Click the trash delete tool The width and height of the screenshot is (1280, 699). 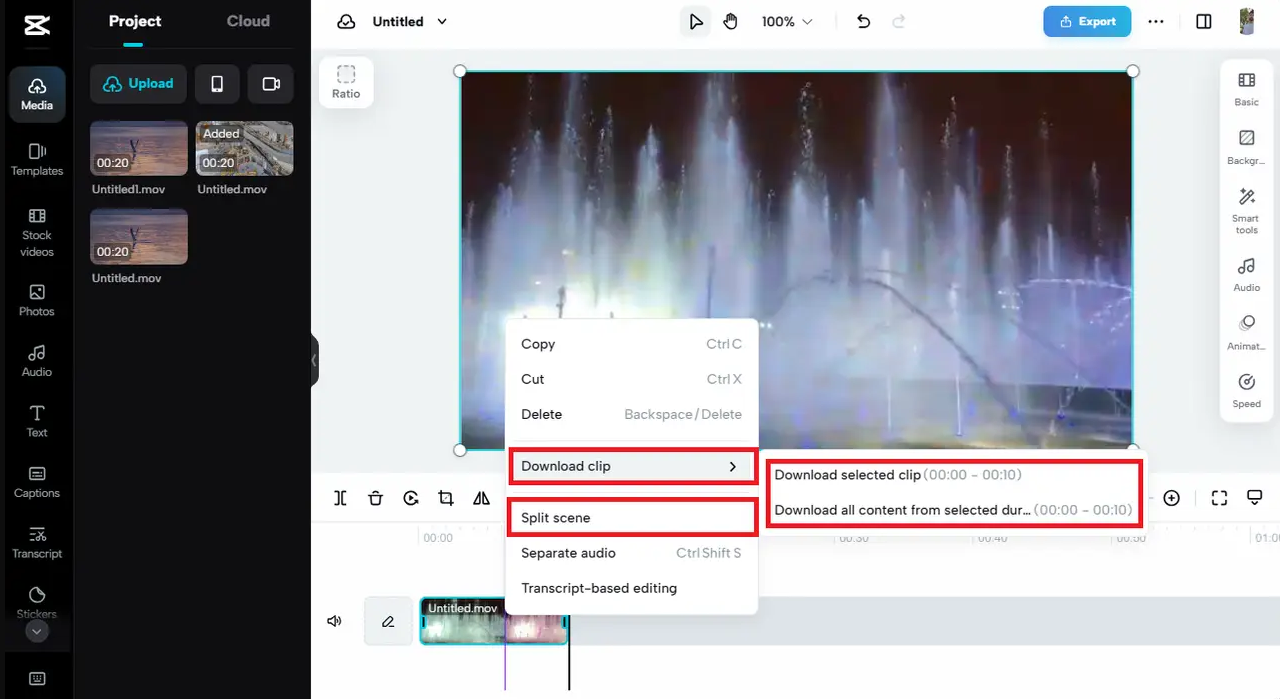[x=375, y=498]
